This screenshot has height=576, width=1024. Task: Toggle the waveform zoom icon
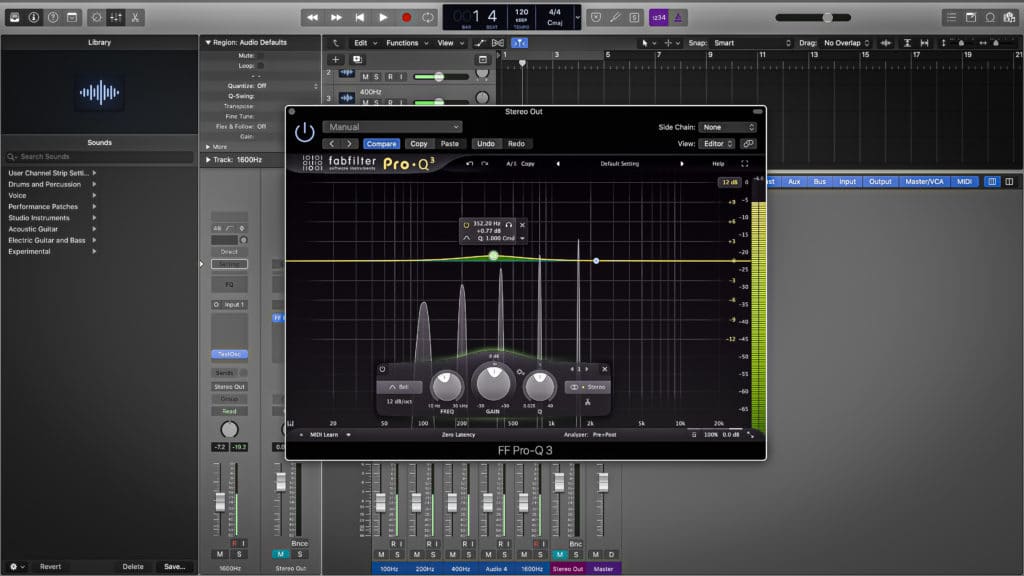[x=886, y=43]
